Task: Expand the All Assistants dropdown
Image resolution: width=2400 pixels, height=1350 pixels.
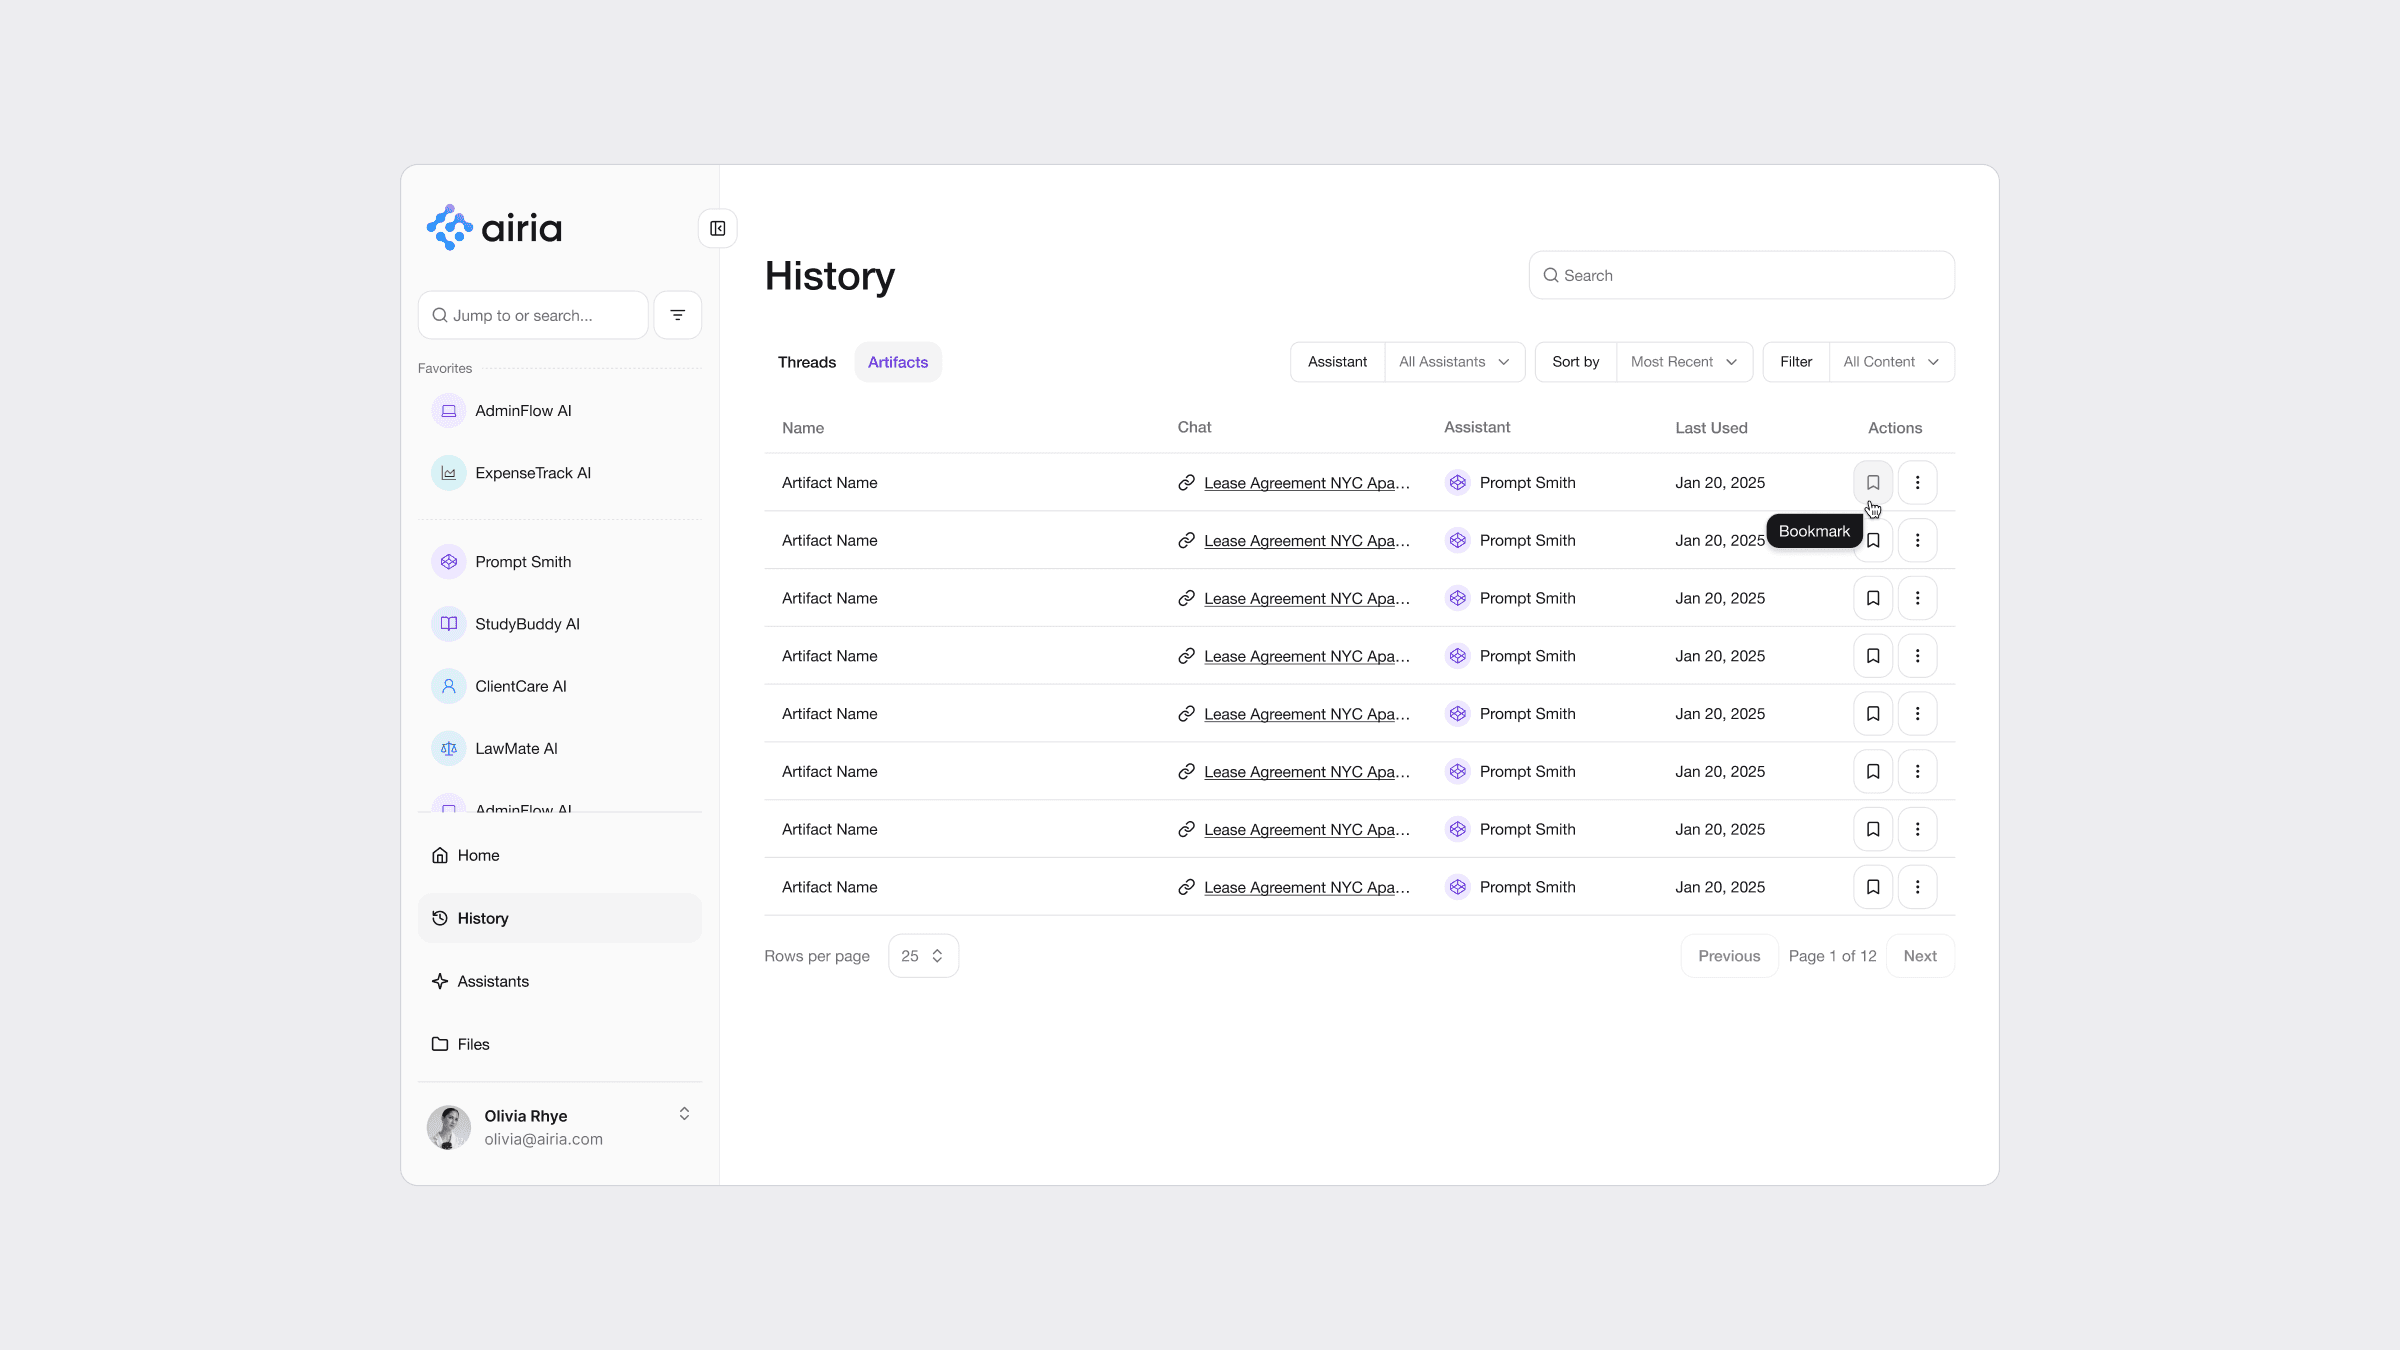Action: pos(1453,362)
